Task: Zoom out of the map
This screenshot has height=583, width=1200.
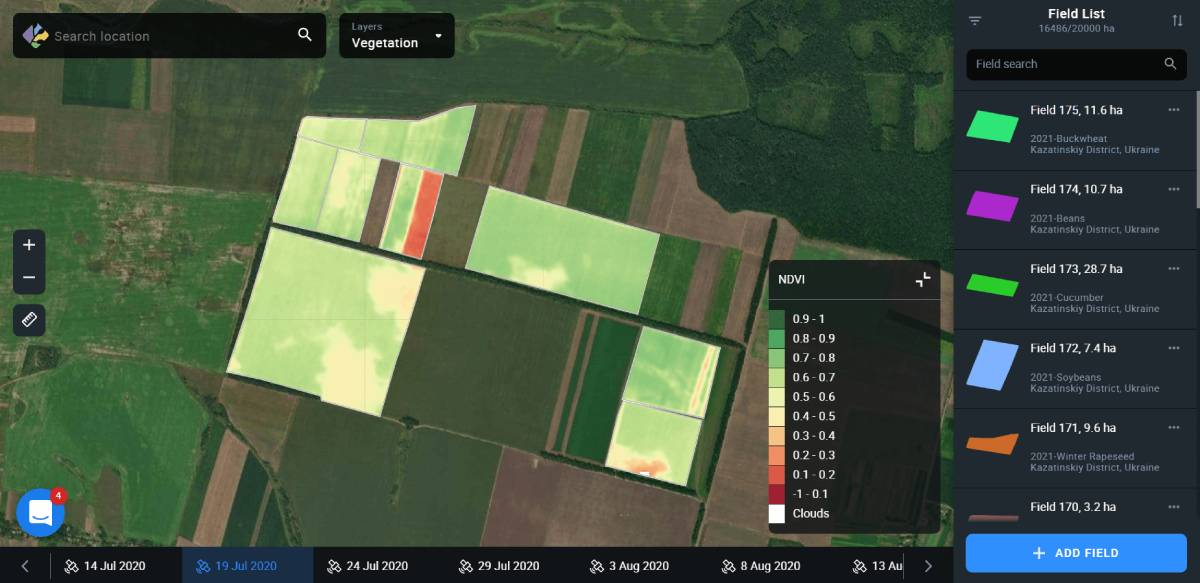Action: click(29, 278)
